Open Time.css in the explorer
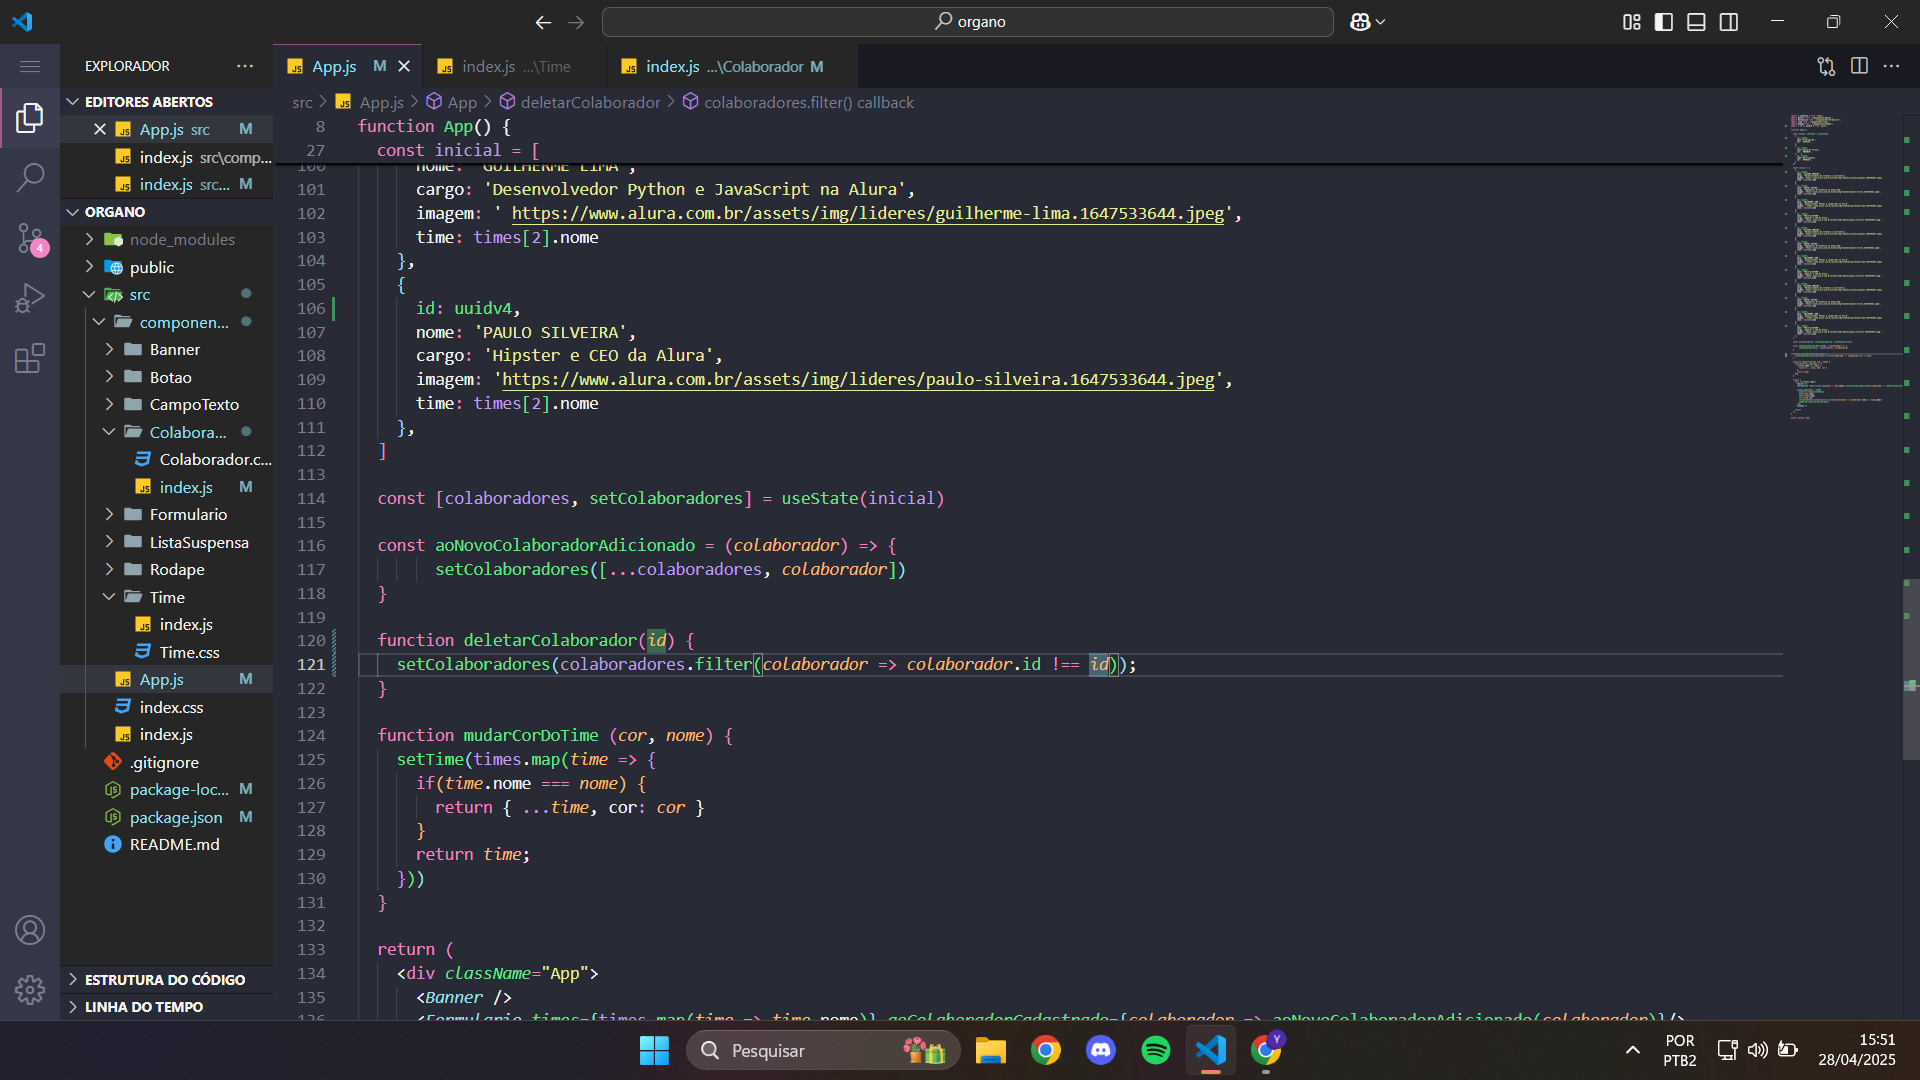Screen dimensions: 1920x1080 click(166, 652)
